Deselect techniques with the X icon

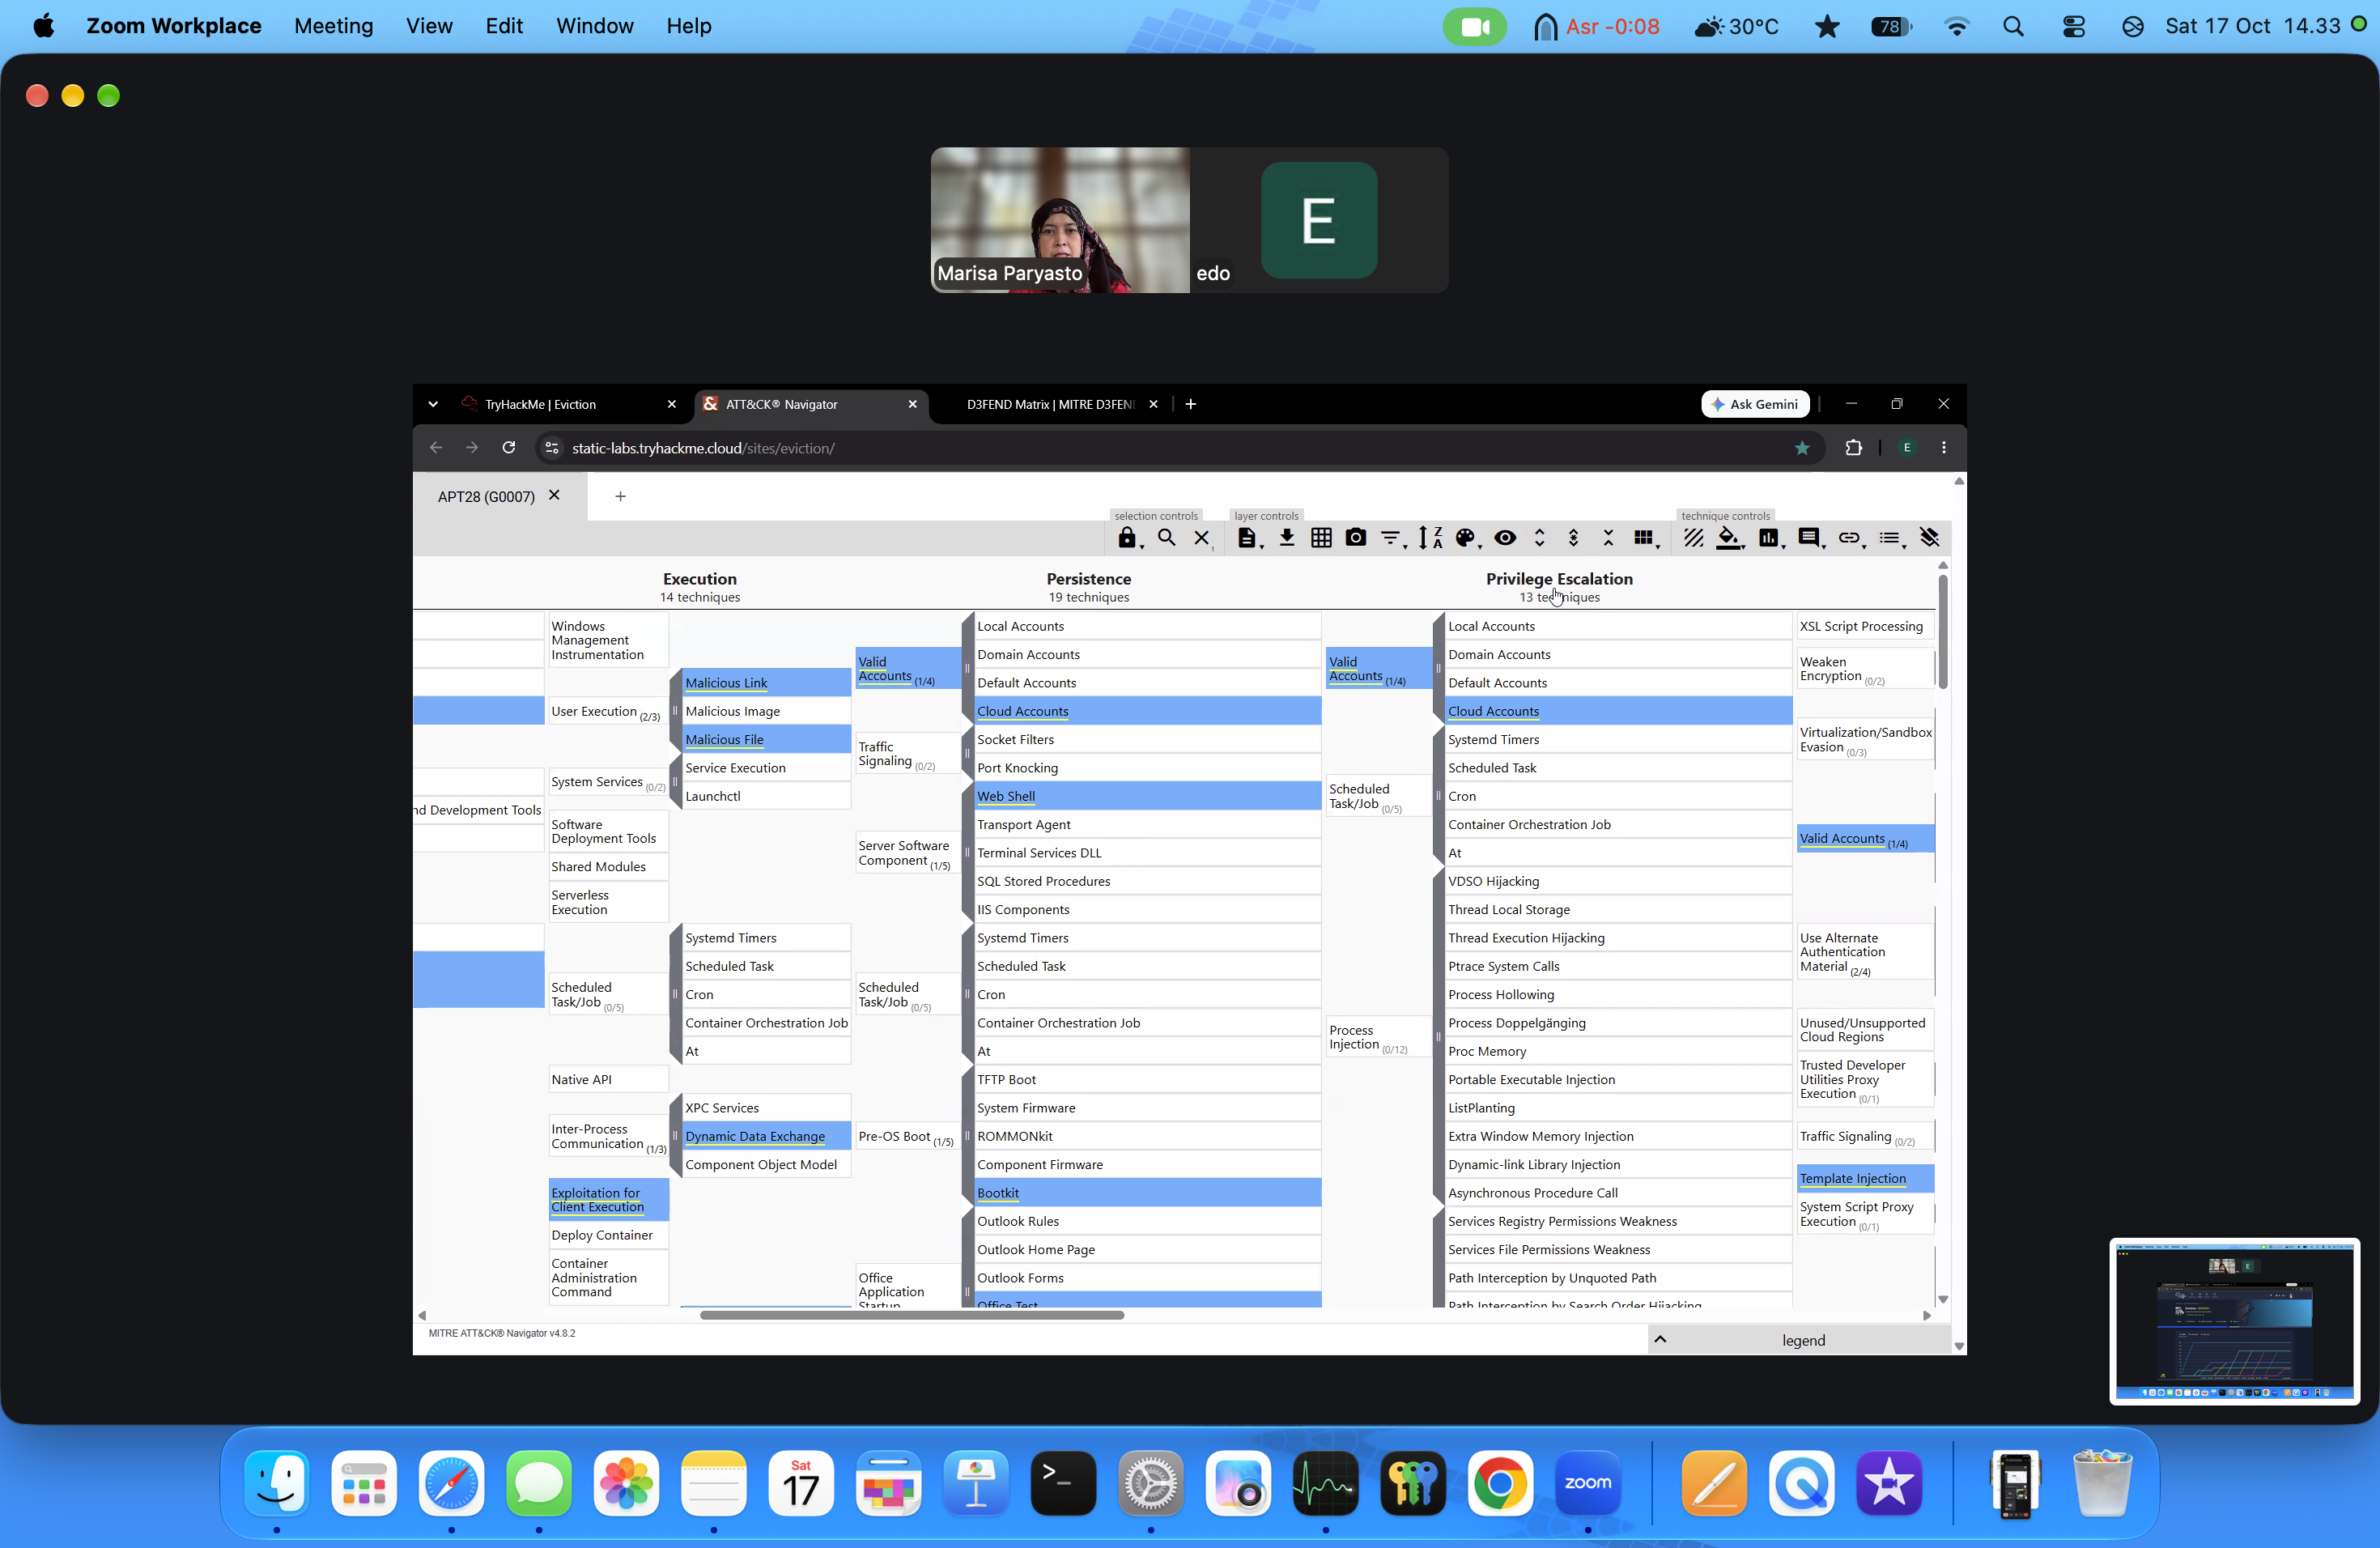pyautogui.click(x=1202, y=538)
